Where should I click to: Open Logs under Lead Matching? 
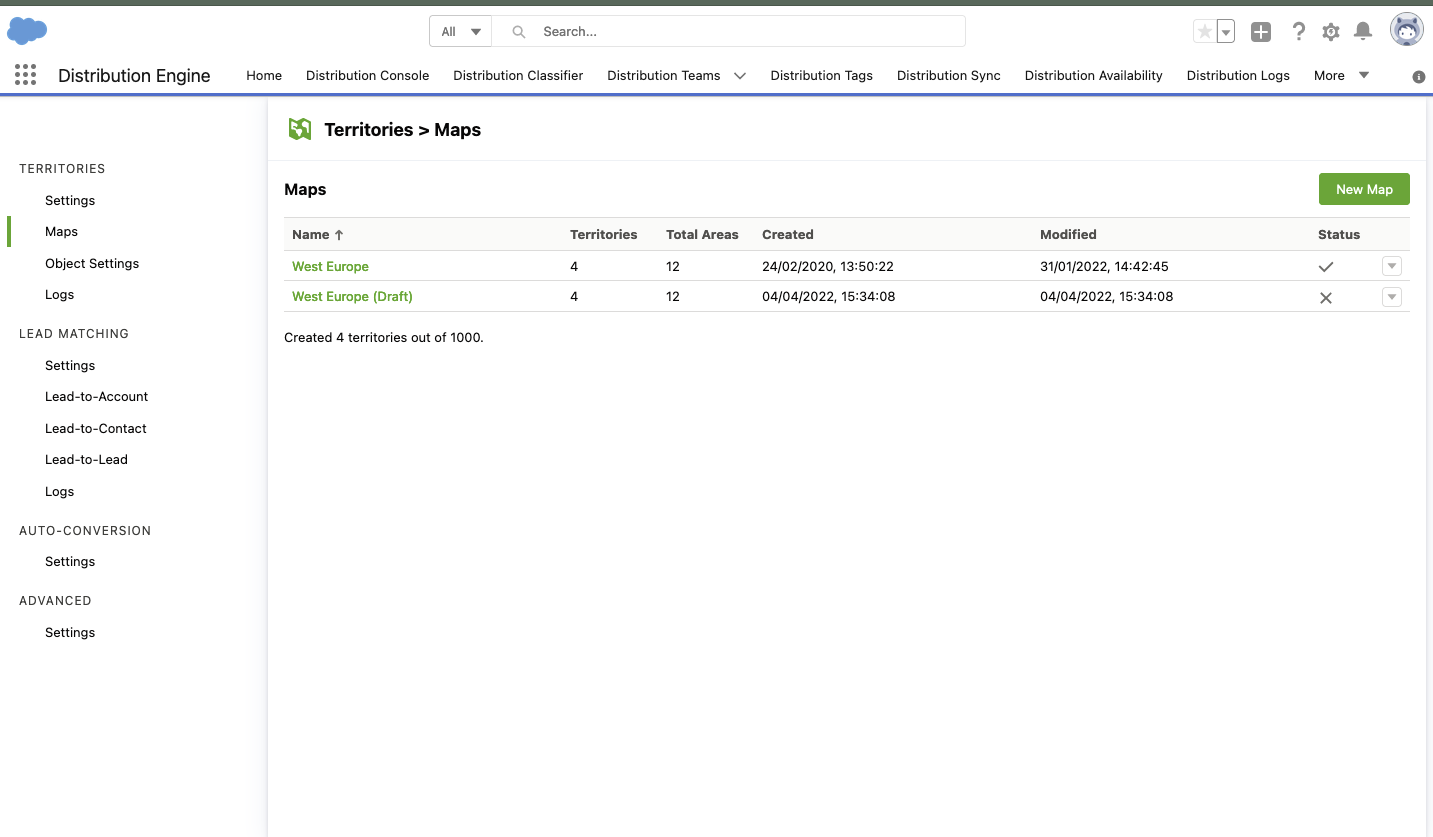[x=59, y=492]
